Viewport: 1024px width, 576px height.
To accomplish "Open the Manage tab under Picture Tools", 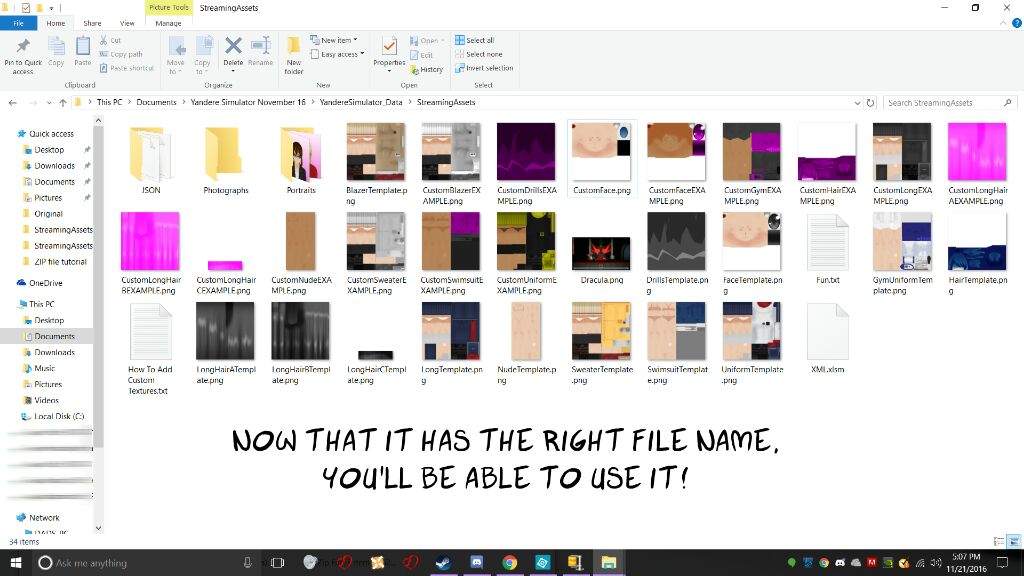I will point(168,23).
